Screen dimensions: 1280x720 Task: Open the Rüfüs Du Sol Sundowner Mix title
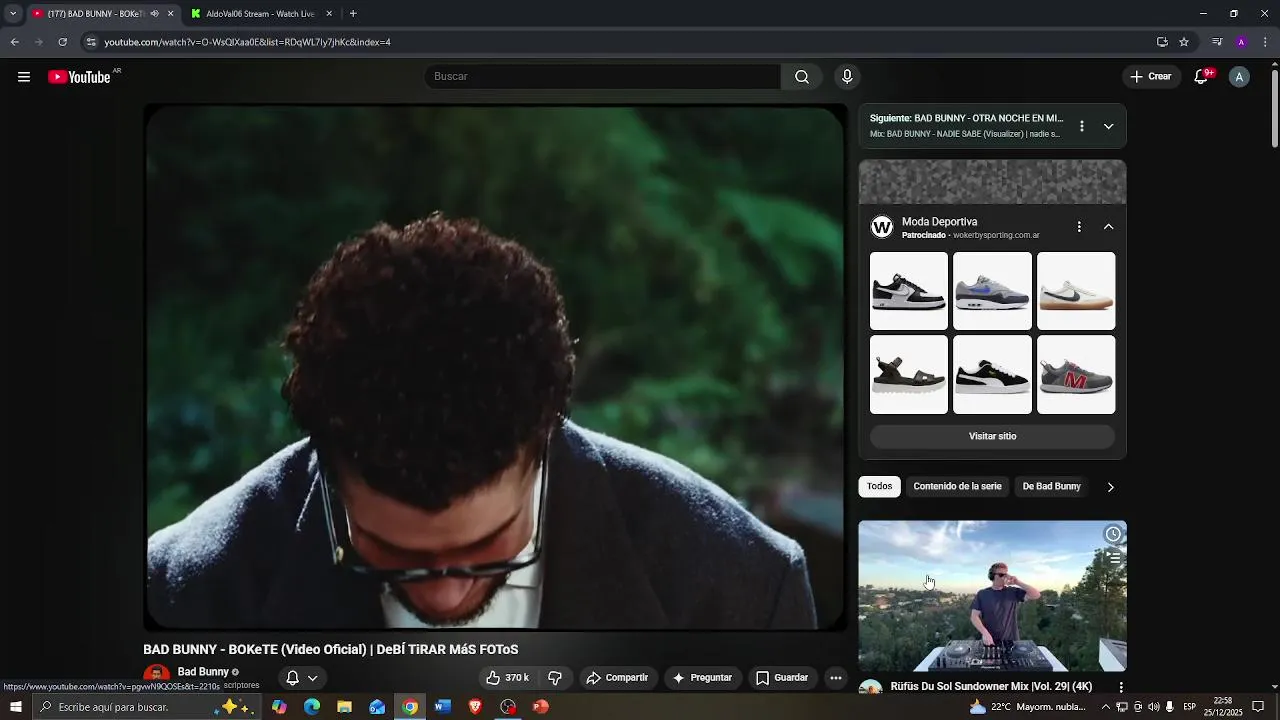click(x=991, y=686)
